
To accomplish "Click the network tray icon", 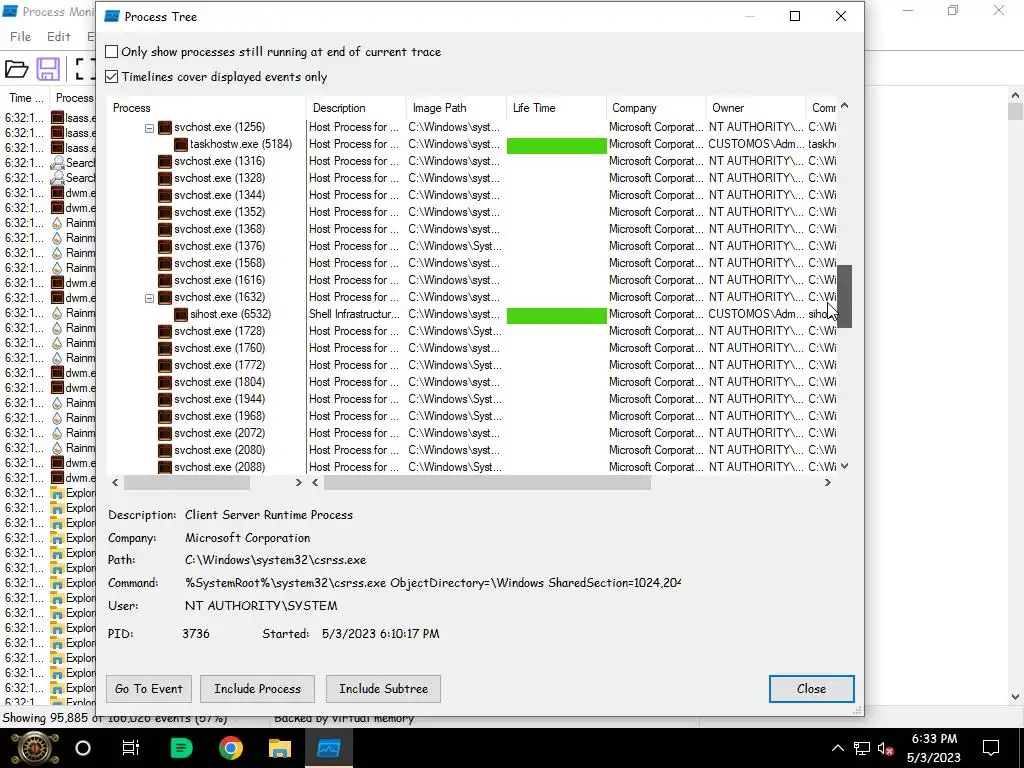I will coord(862,748).
